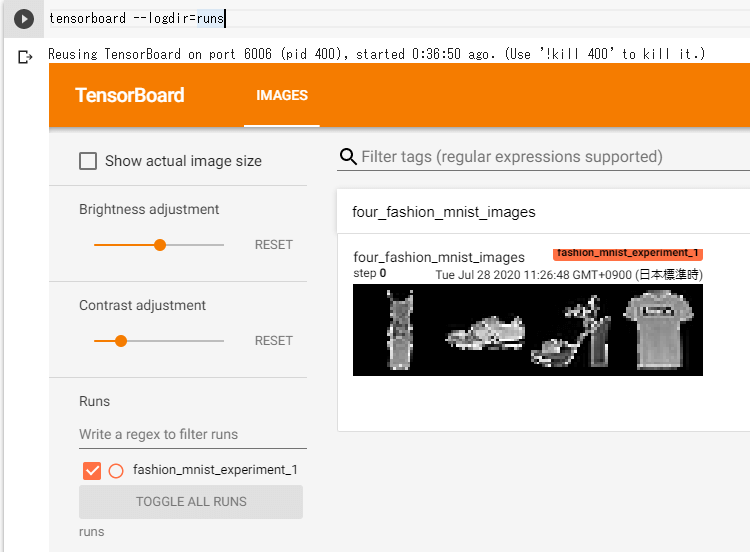Screen dimensions: 750x552
Task: Open the IMAGES tab
Action: point(282,96)
